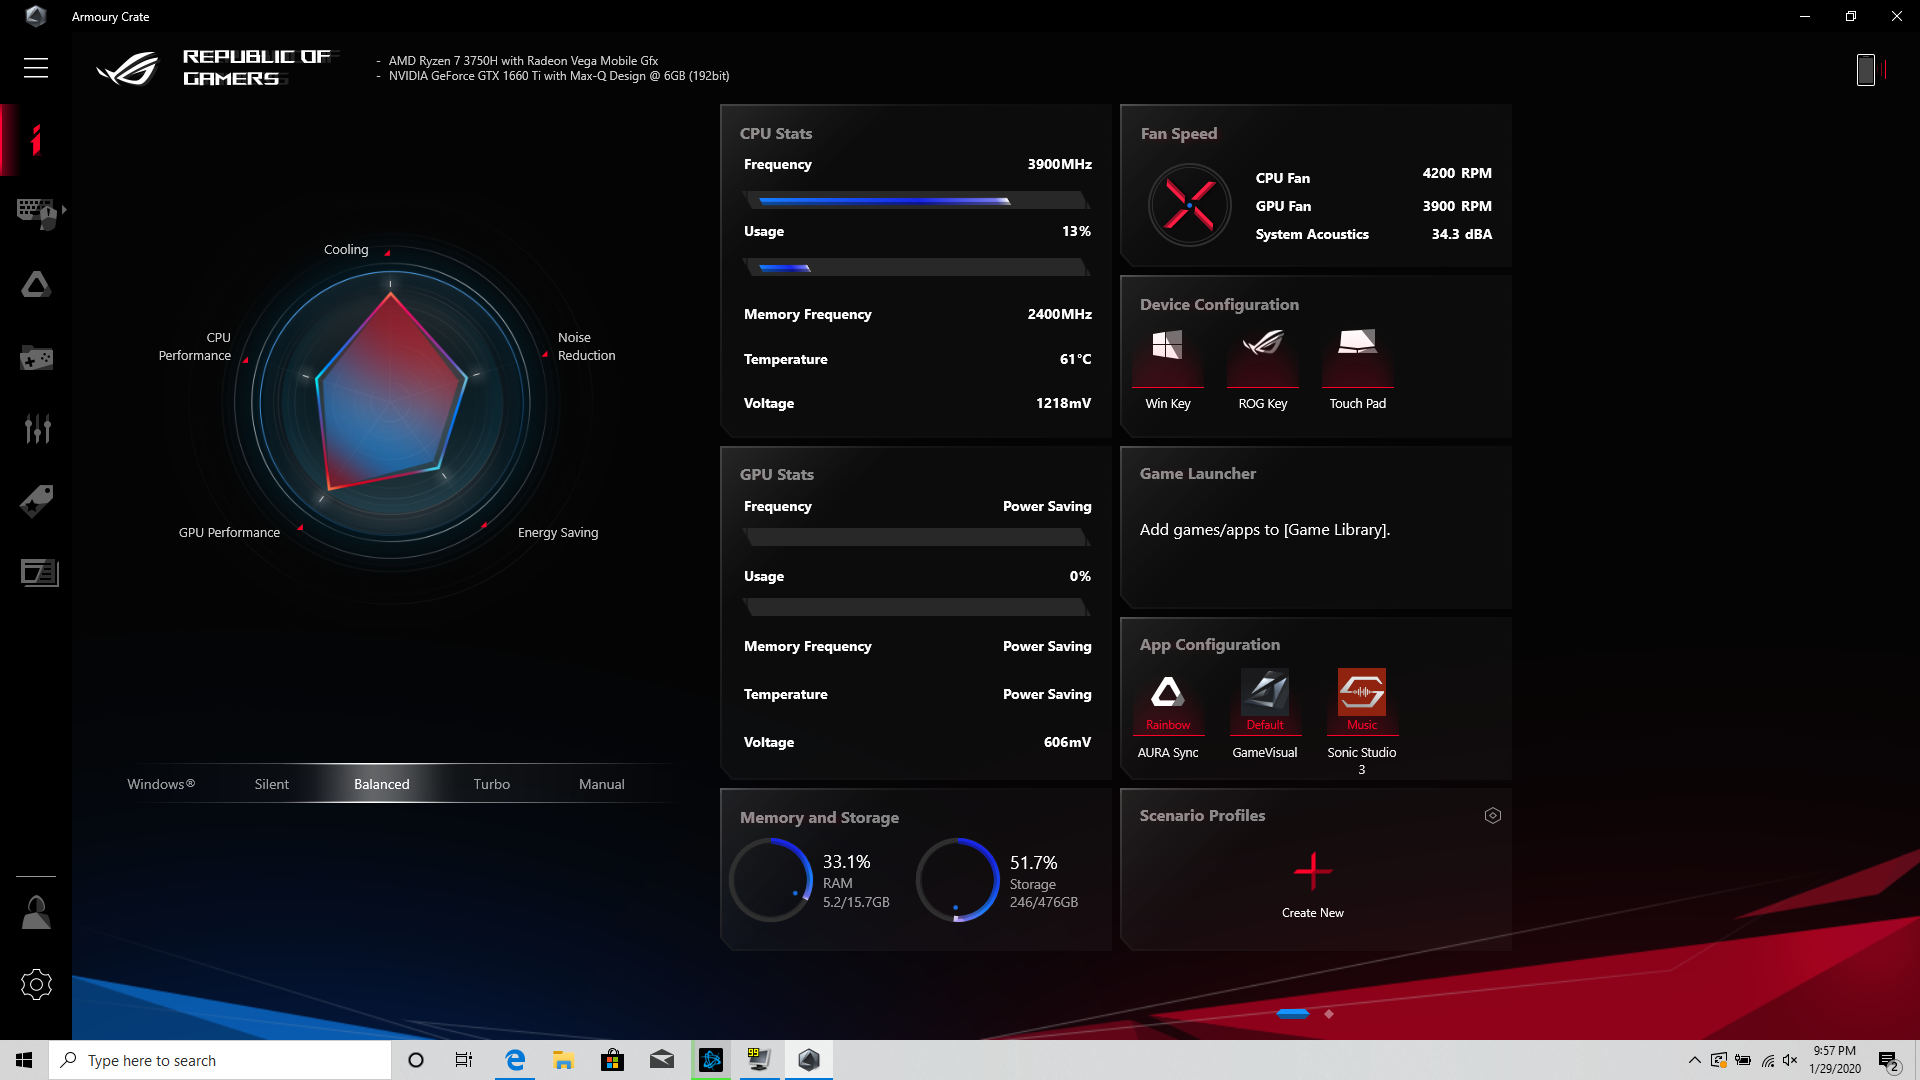This screenshot has width=1920, height=1080.
Task: Click the muted volume tray icon
Action: click(x=1790, y=1060)
